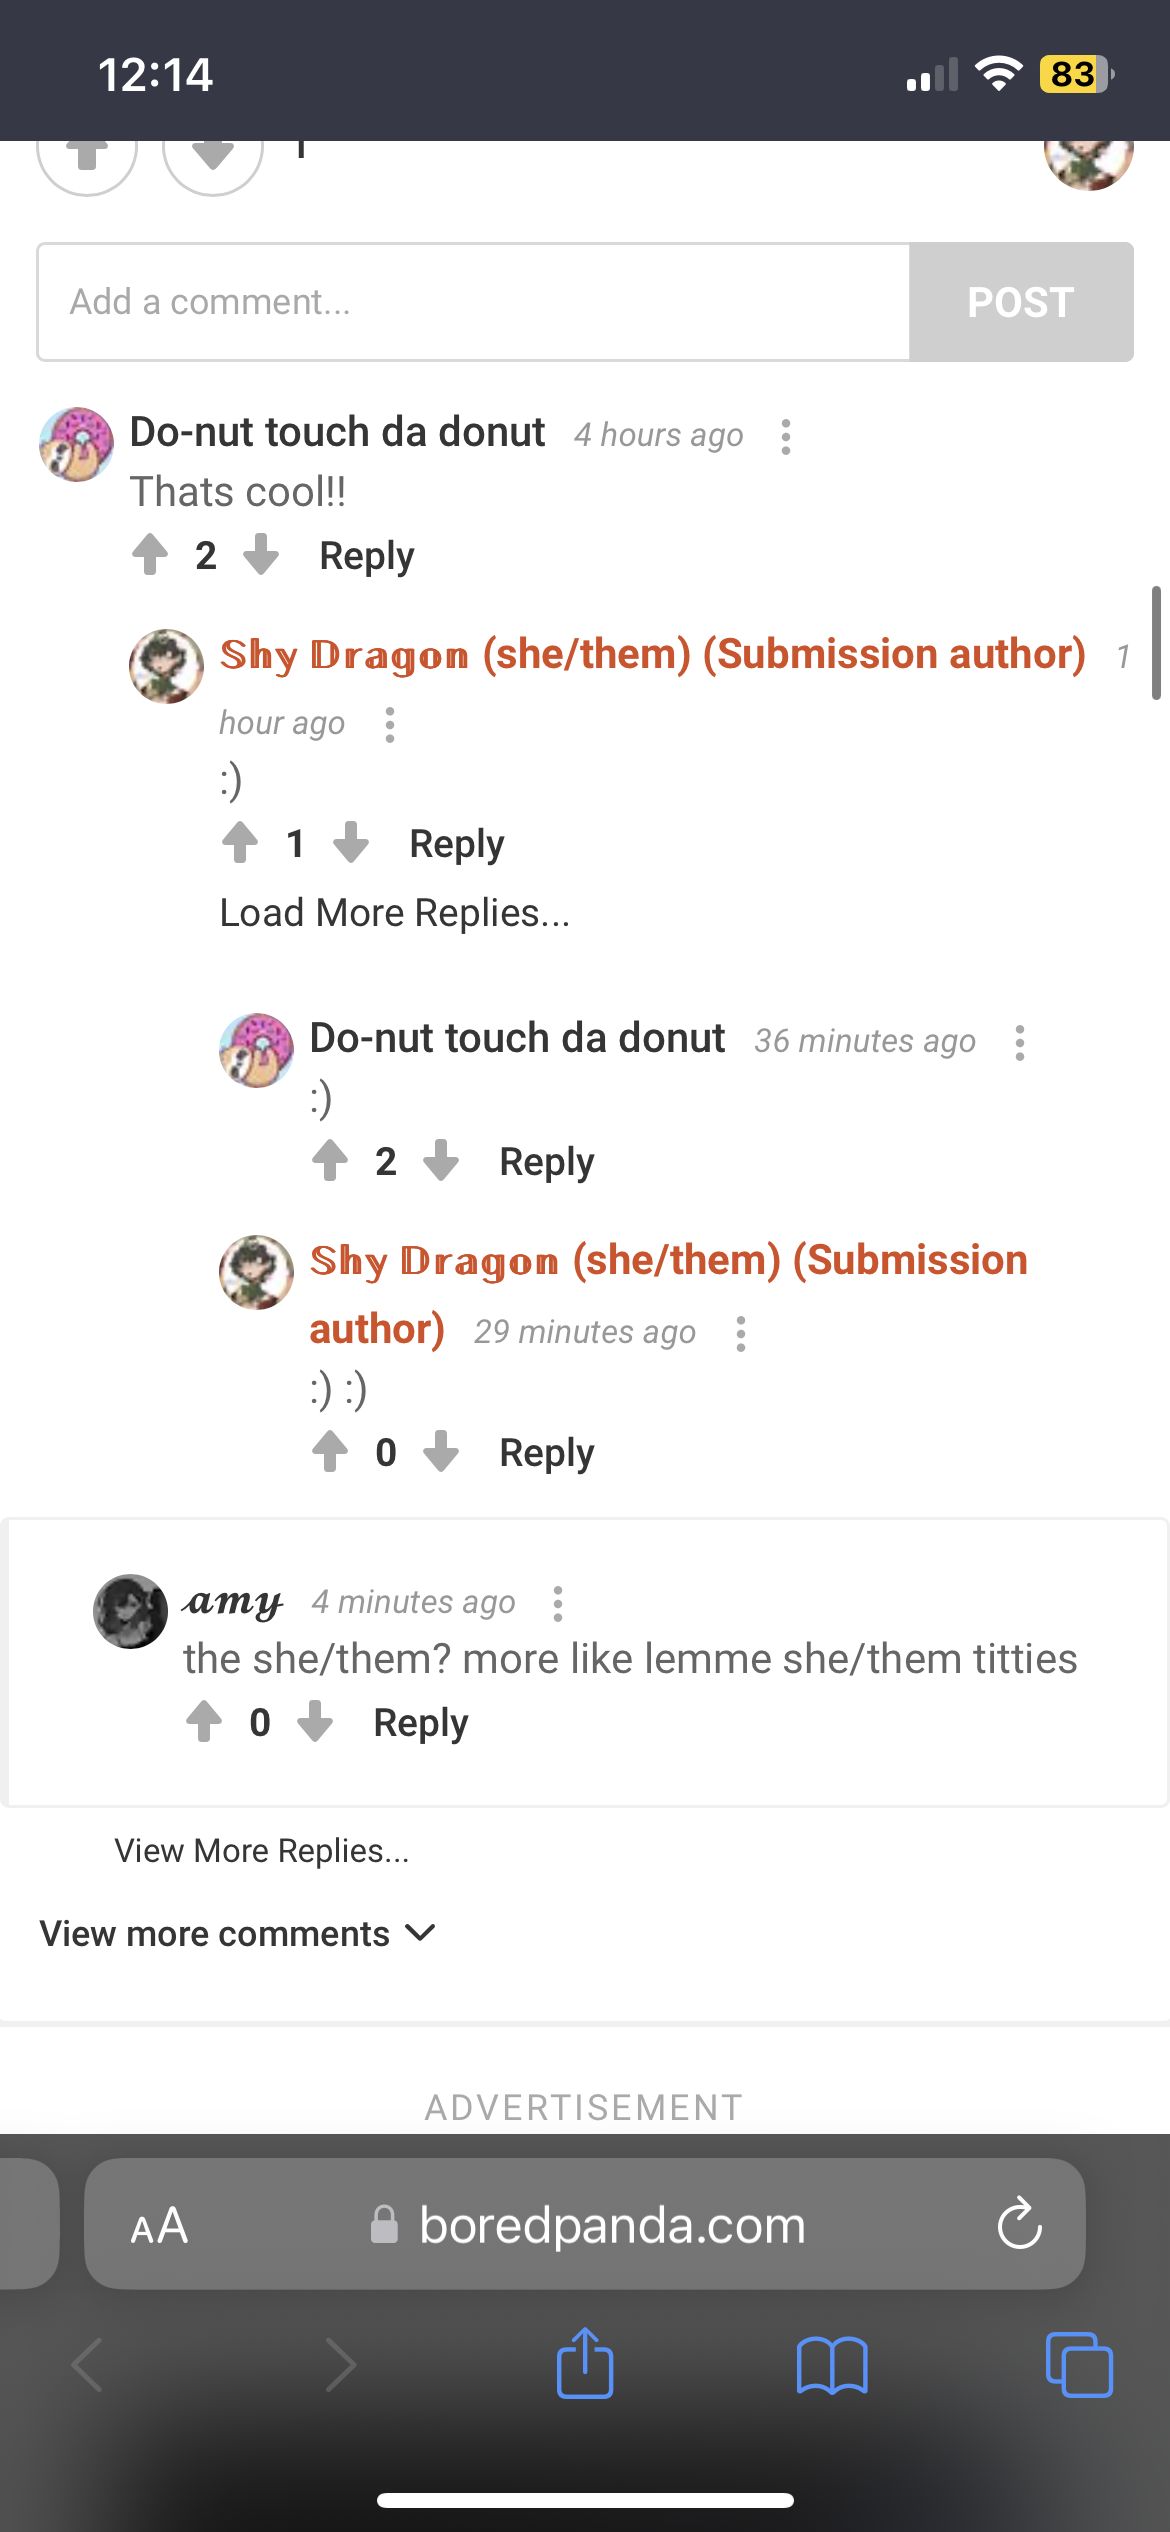Focus the Add a comment field
This screenshot has width=1170, height=2532.
tap(473, 302)
